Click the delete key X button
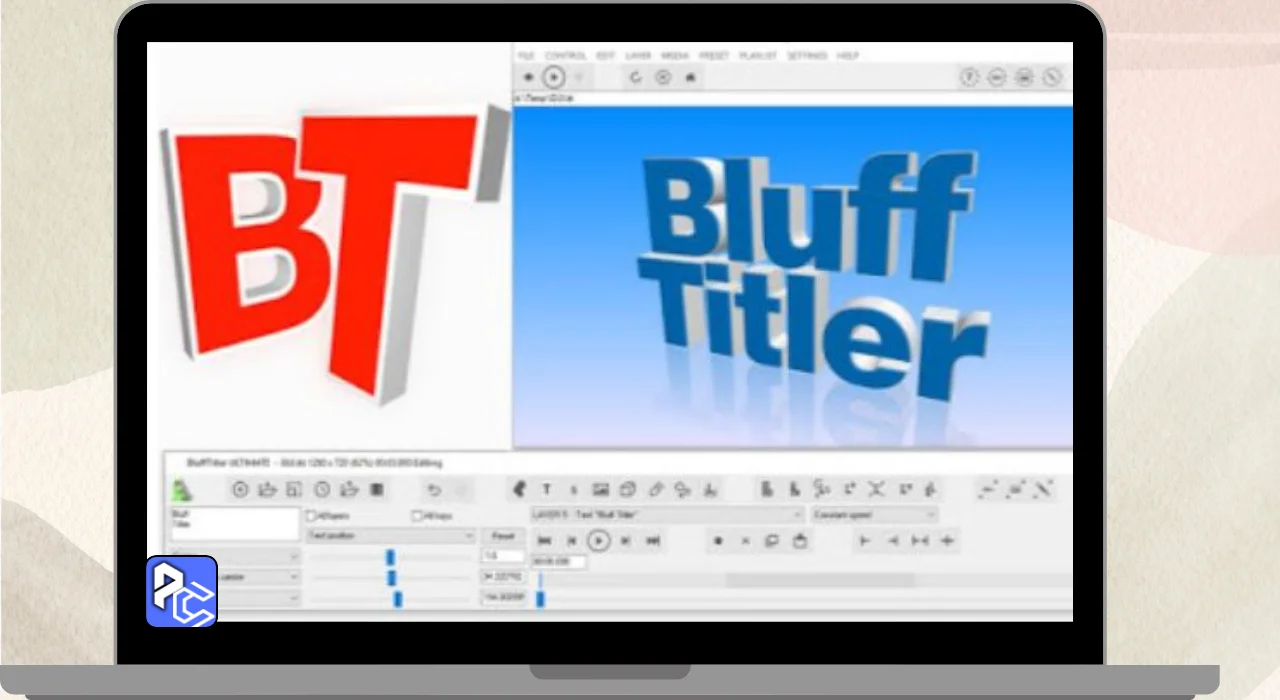 pyautogui.click(x=745, y=541)
